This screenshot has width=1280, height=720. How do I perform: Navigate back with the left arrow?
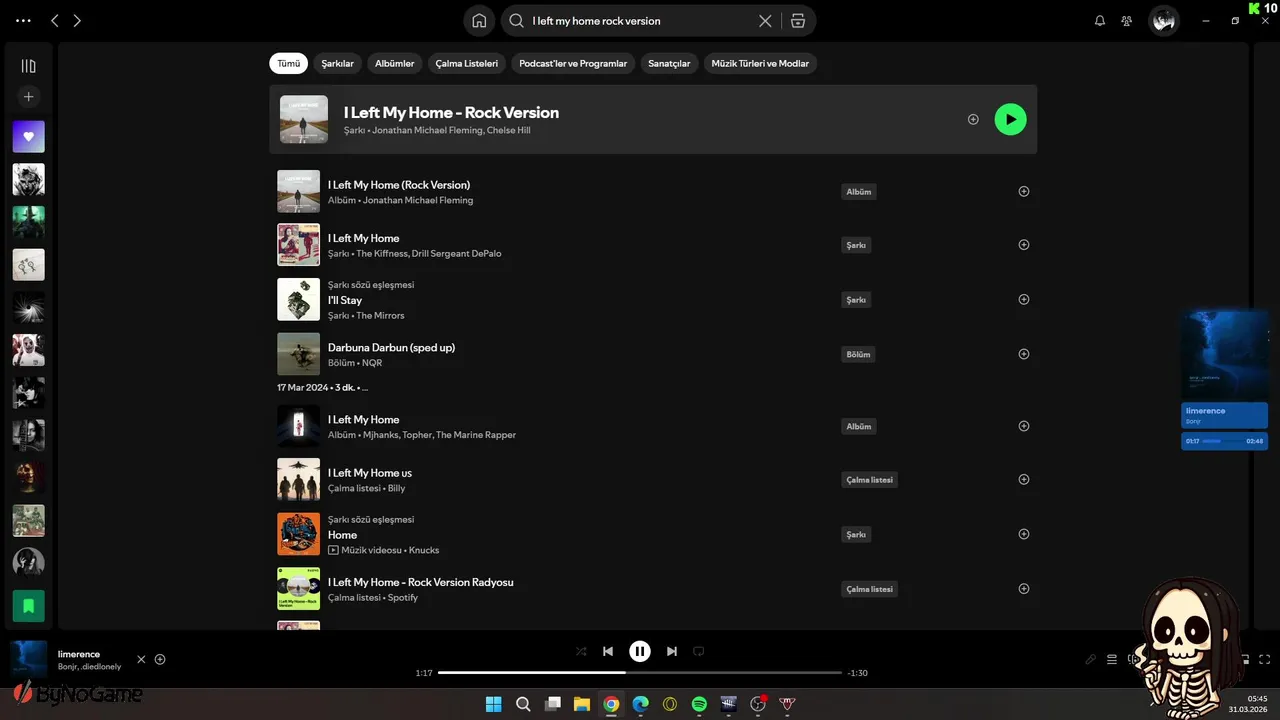click(x=55, y=21)
